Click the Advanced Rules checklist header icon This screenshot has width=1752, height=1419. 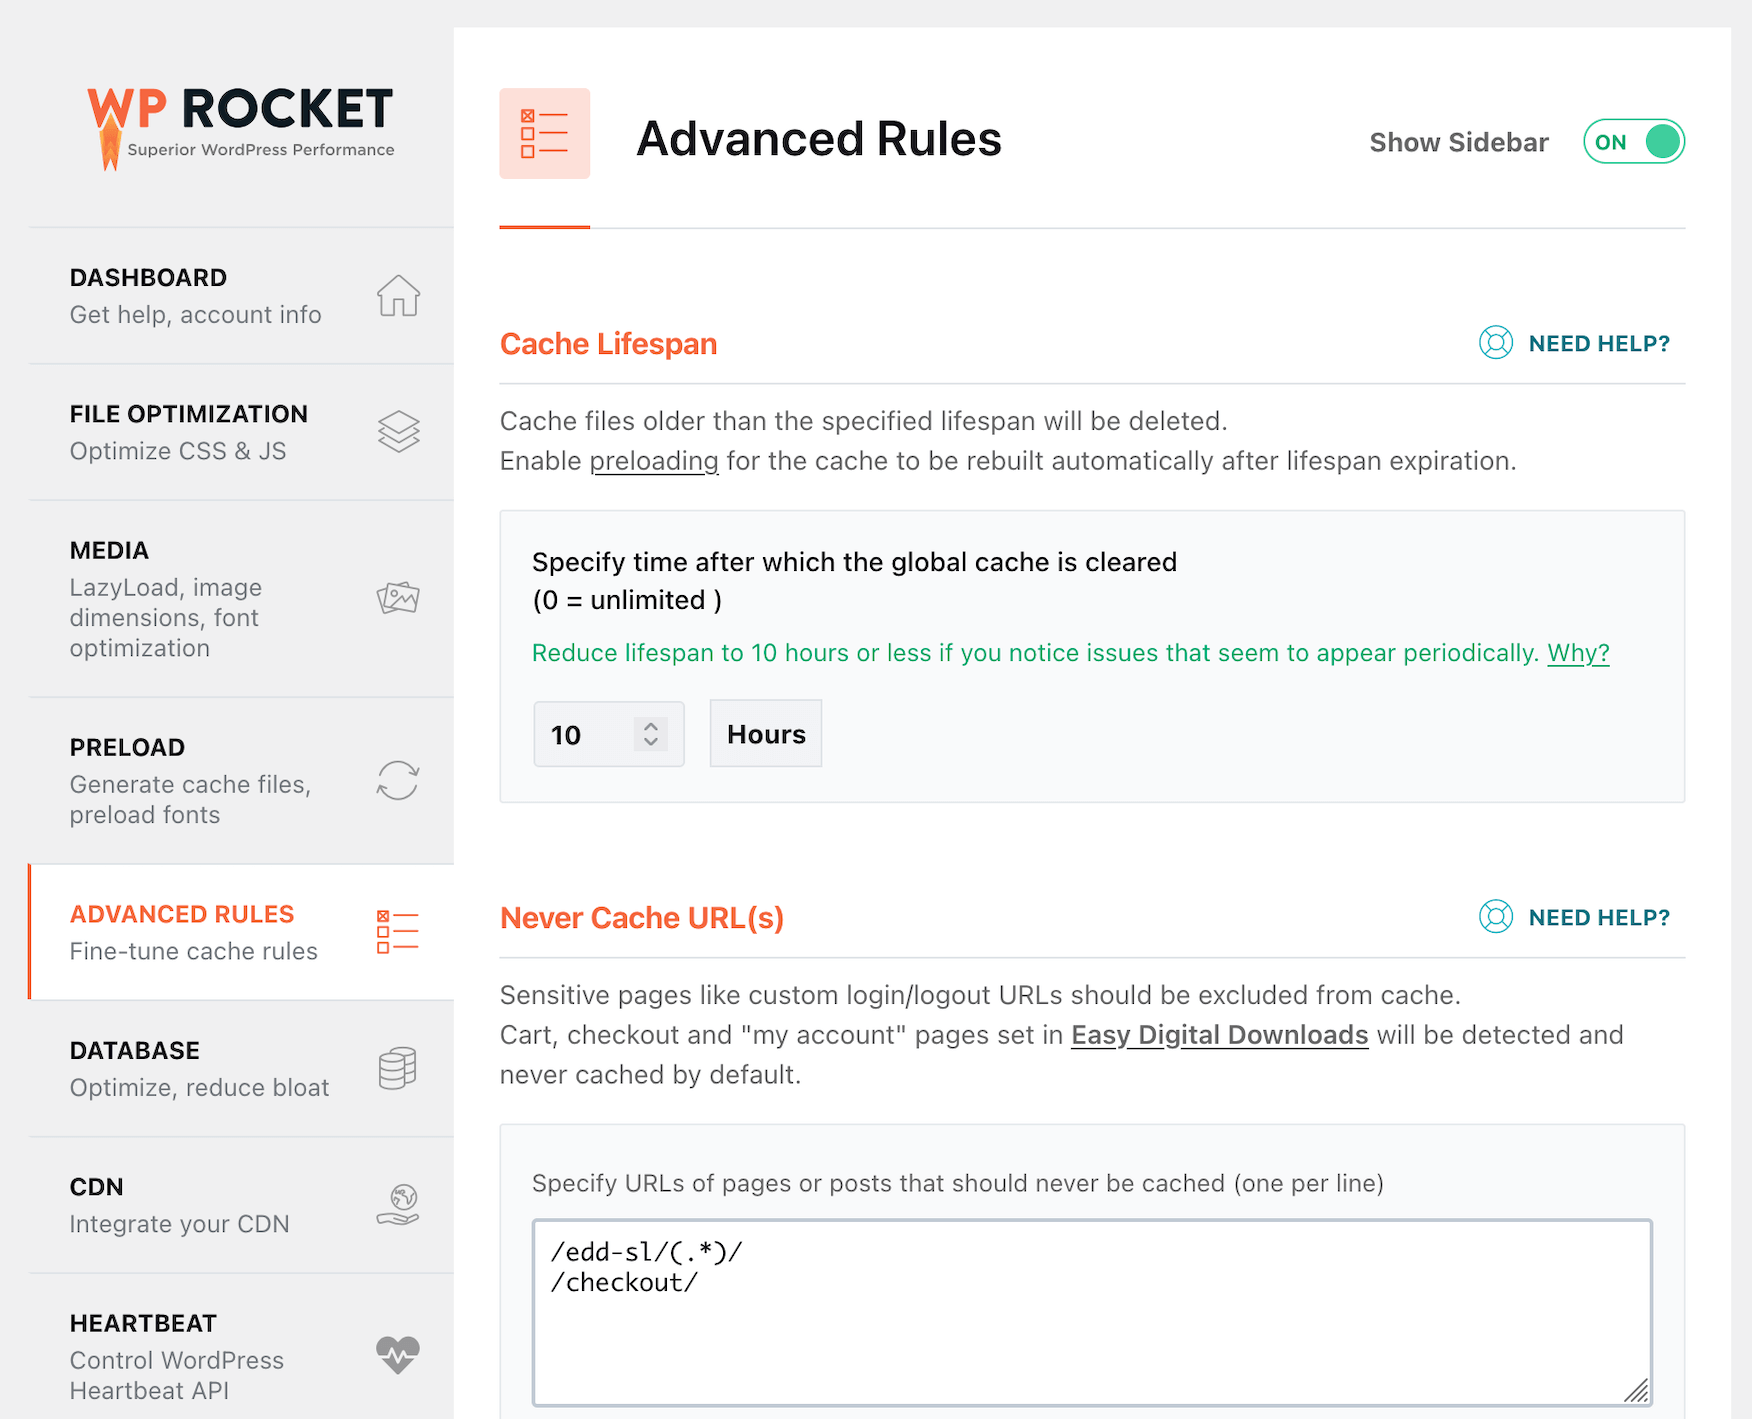(x=544, y=134)
